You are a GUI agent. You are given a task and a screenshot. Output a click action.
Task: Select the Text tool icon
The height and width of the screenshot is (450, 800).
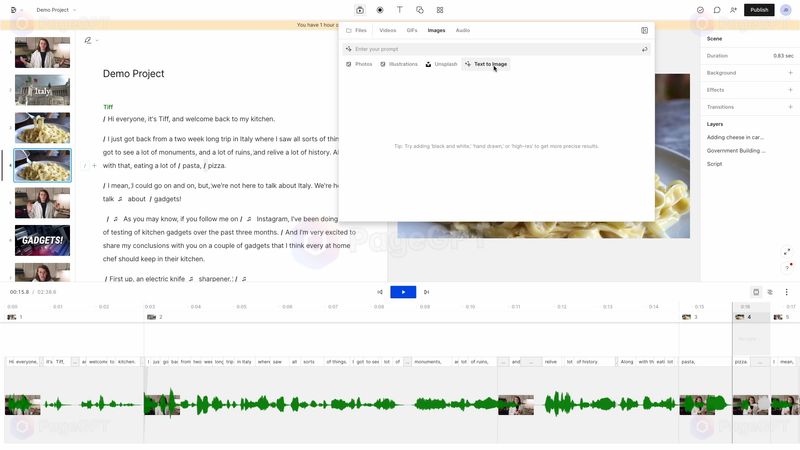(x=399, y=10)
